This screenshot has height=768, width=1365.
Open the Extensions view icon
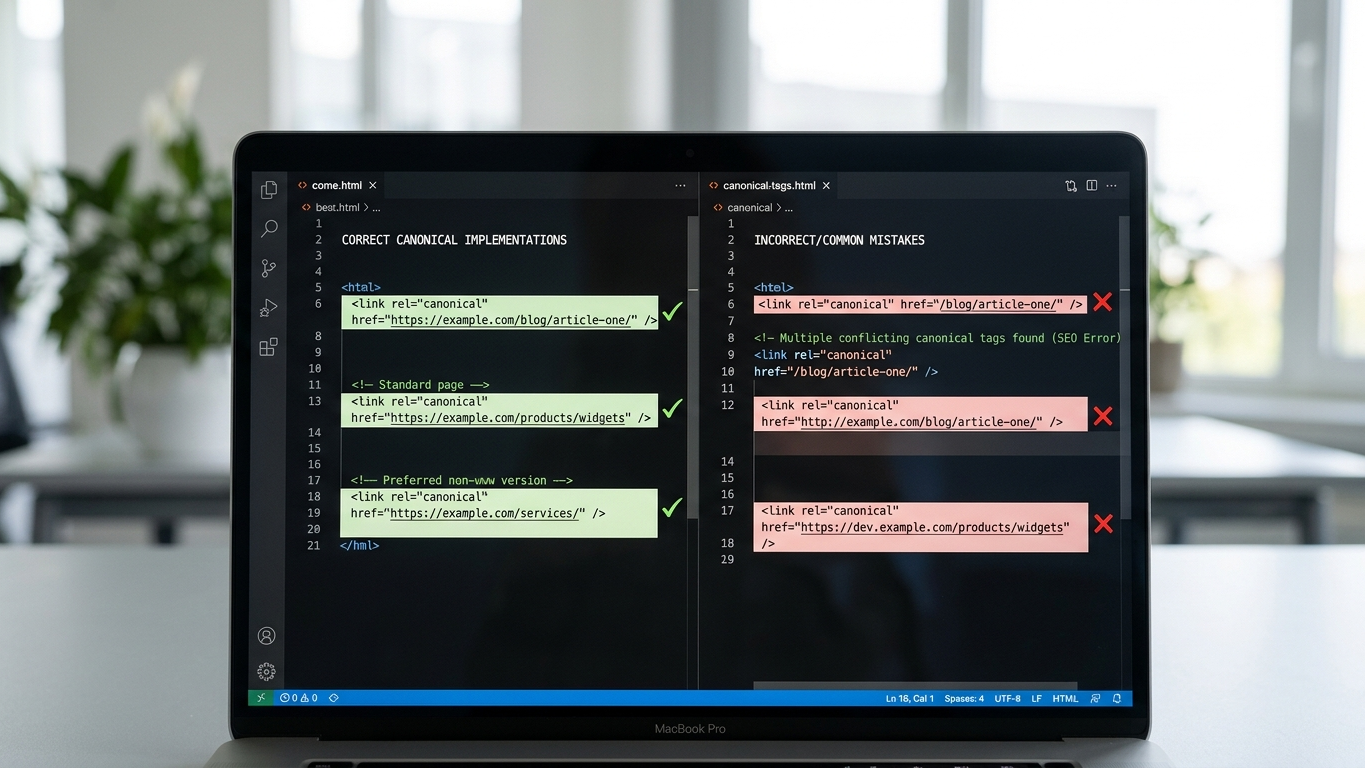tap(268, 347)
